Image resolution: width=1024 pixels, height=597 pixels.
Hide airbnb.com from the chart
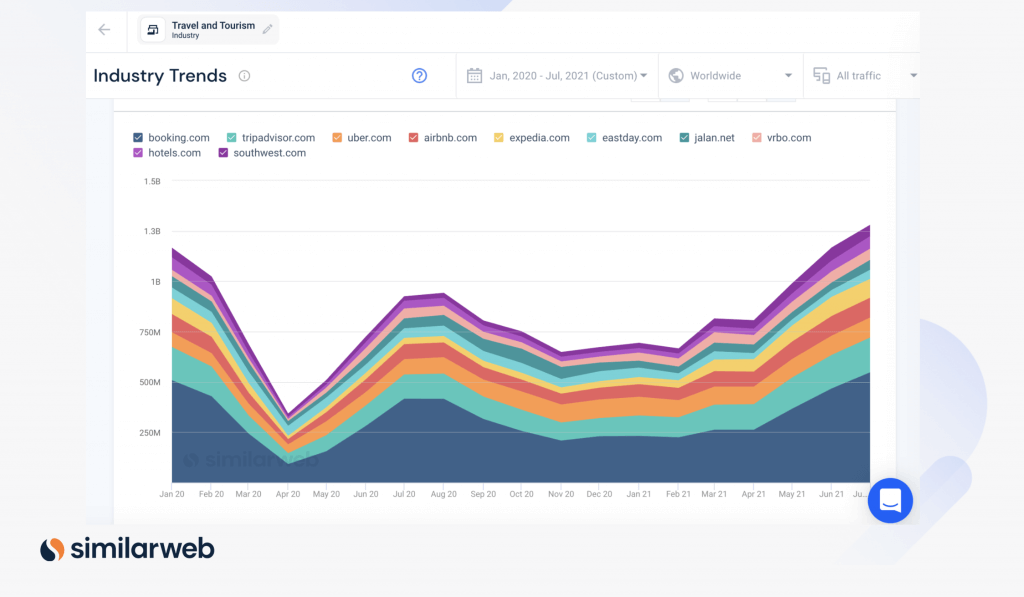(413, 138)
